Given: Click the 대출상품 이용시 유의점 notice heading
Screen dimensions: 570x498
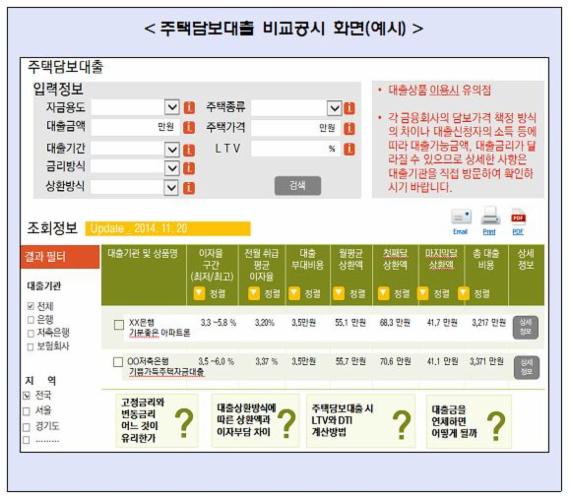Looking at the screenshot, I should click(x=439, y=90).
